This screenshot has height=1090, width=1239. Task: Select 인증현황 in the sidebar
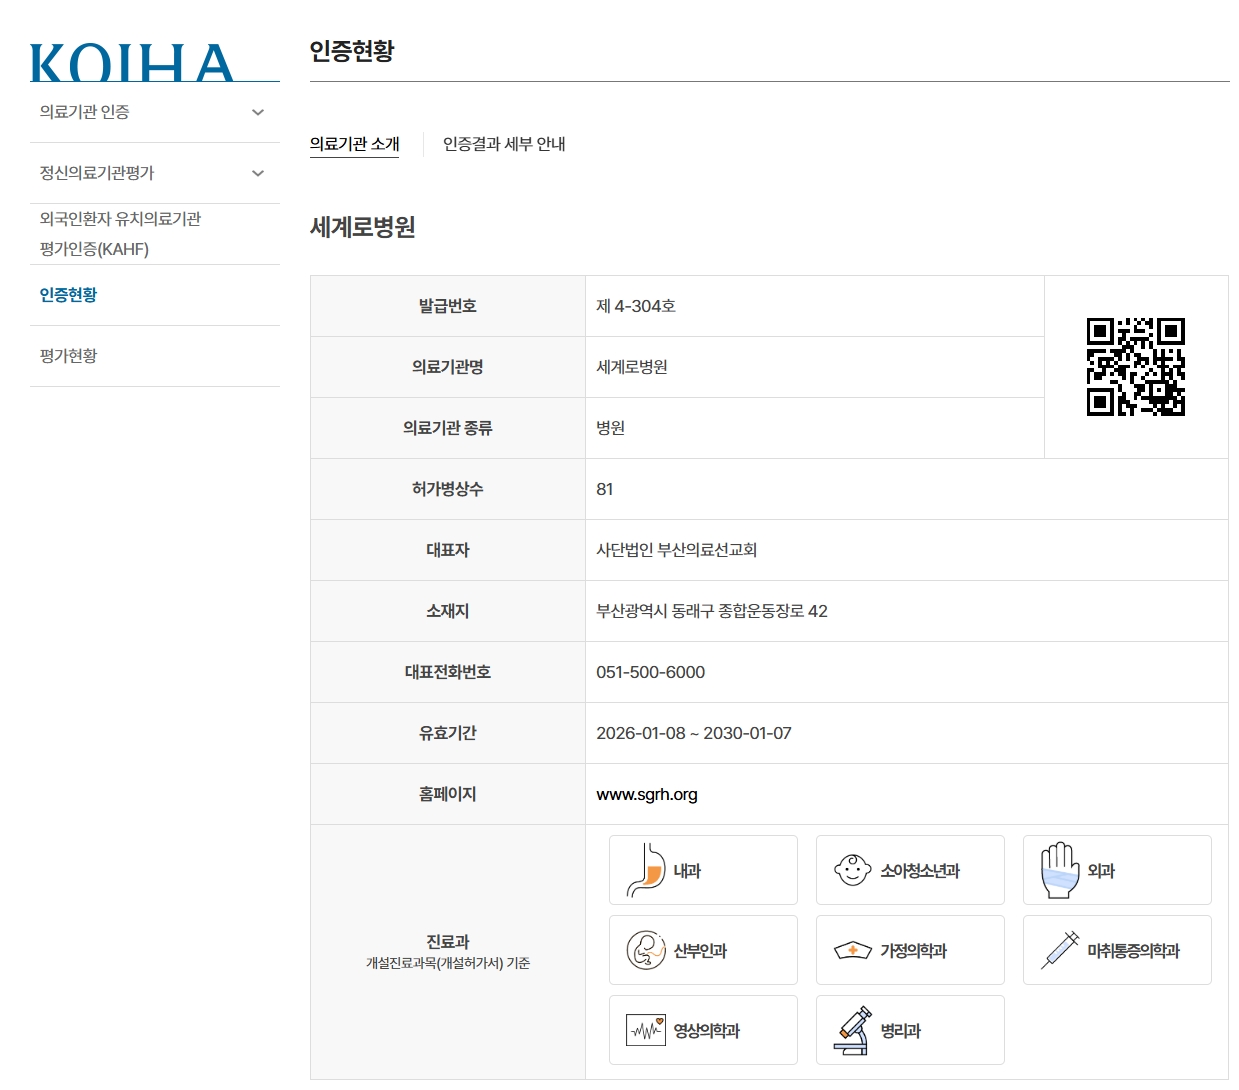pyautogui.click(x=69, y=295)
